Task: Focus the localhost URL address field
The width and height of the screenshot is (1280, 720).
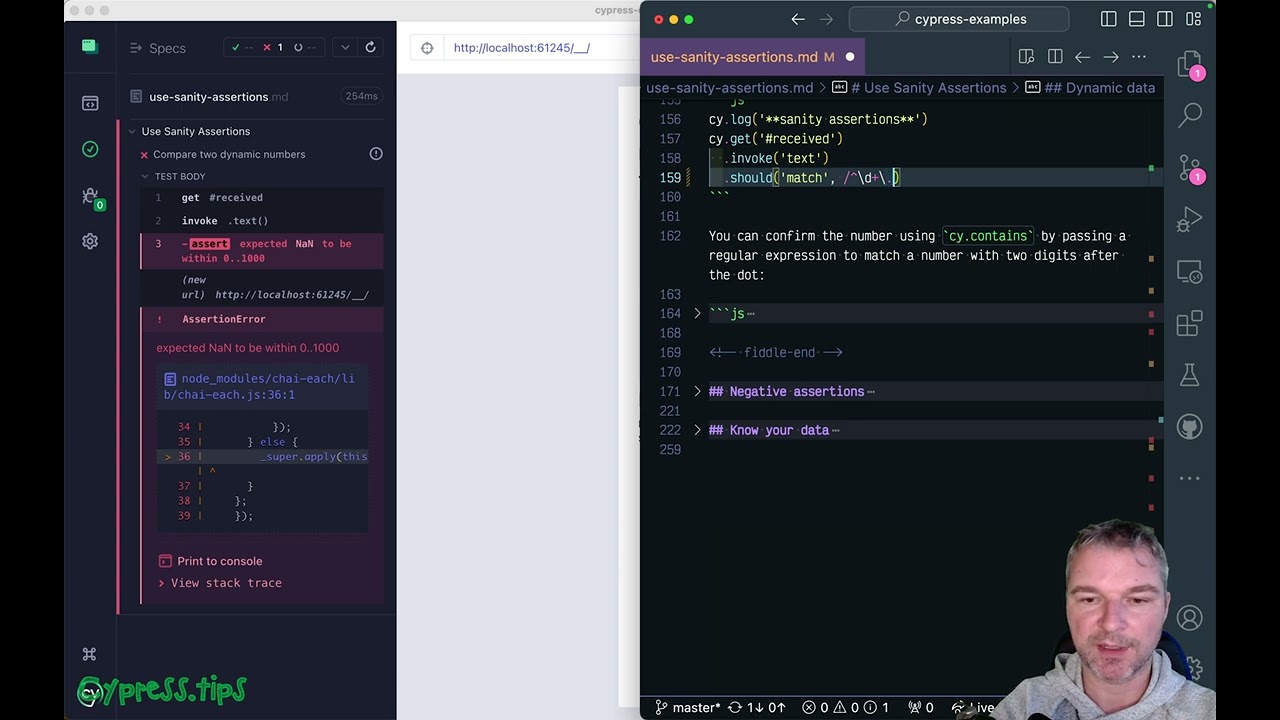Action: coord(521,48)
